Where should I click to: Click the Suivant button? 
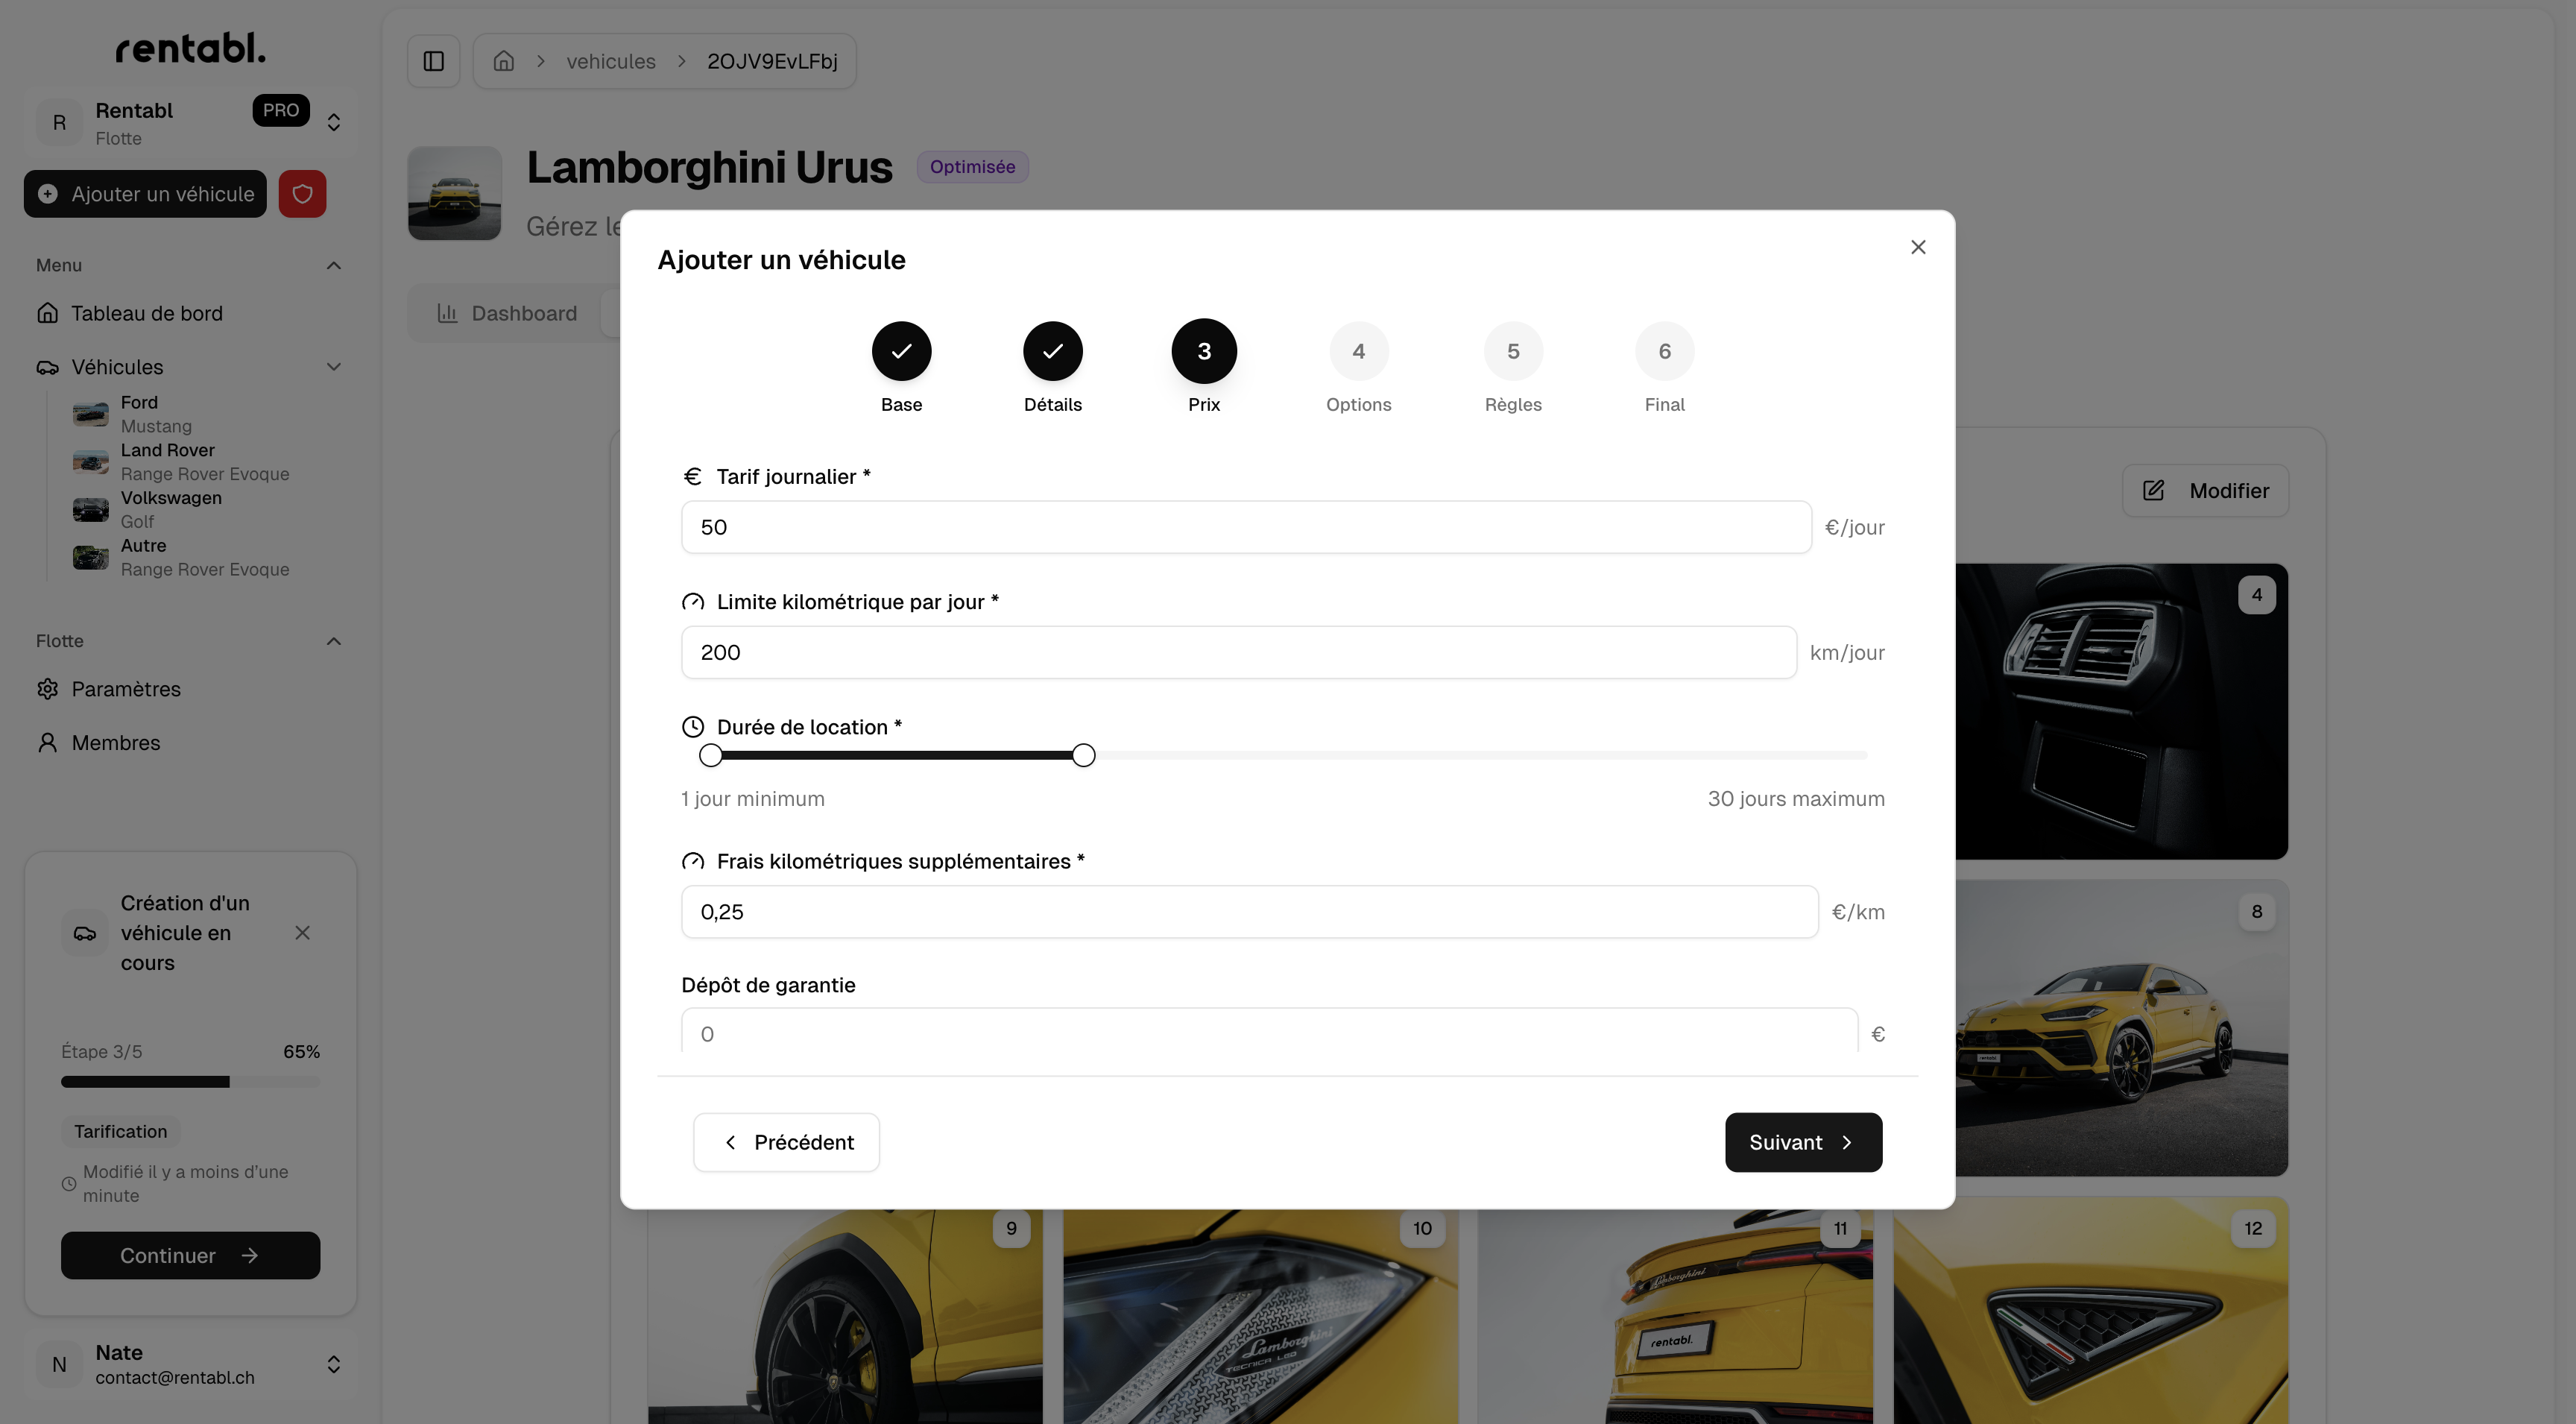click(1803, 1142)
